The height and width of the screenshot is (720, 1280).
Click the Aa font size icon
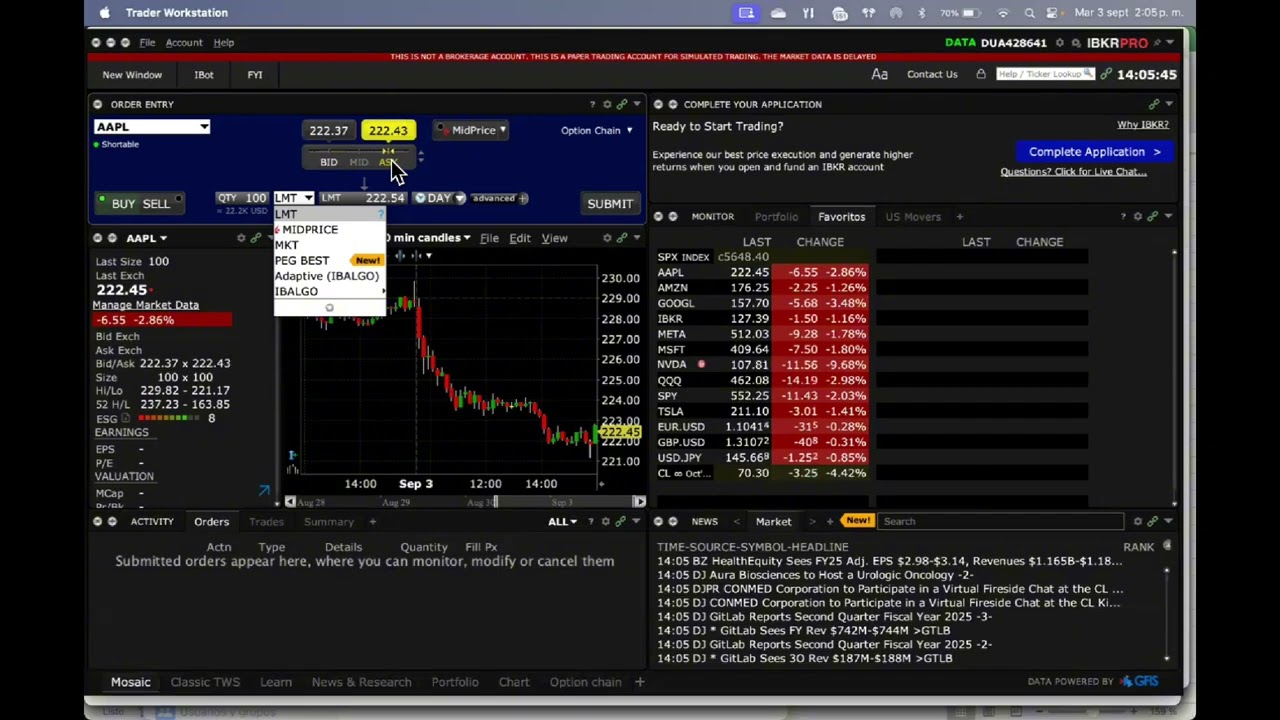point(879,74)
